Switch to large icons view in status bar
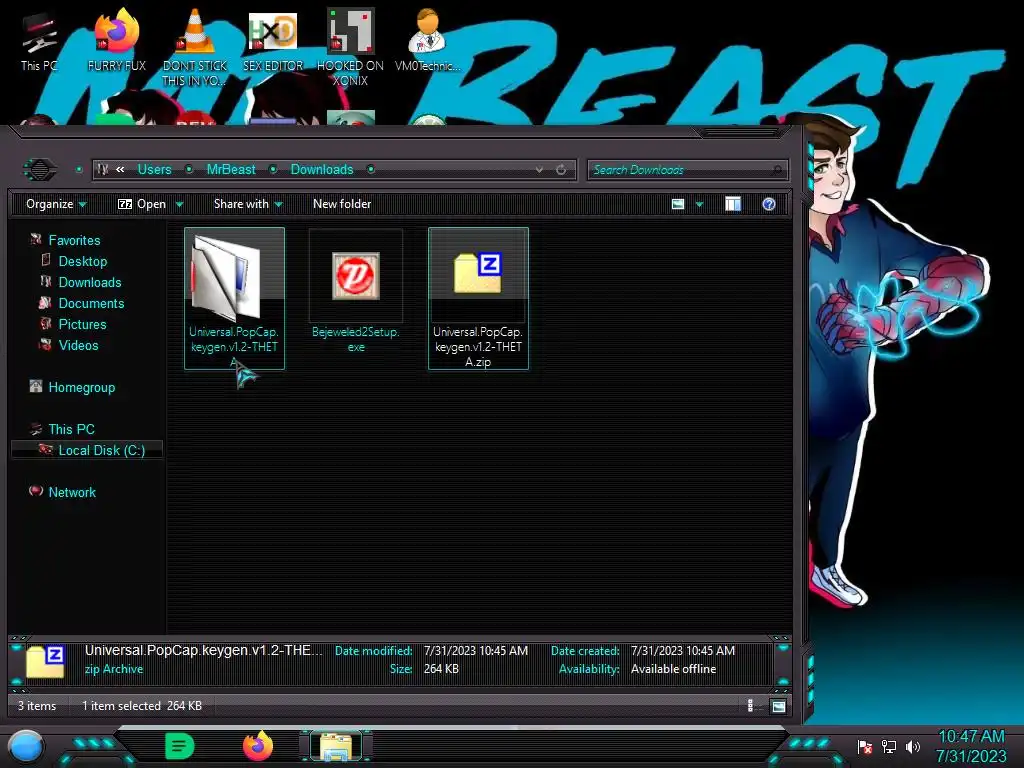 coord(778,706)
